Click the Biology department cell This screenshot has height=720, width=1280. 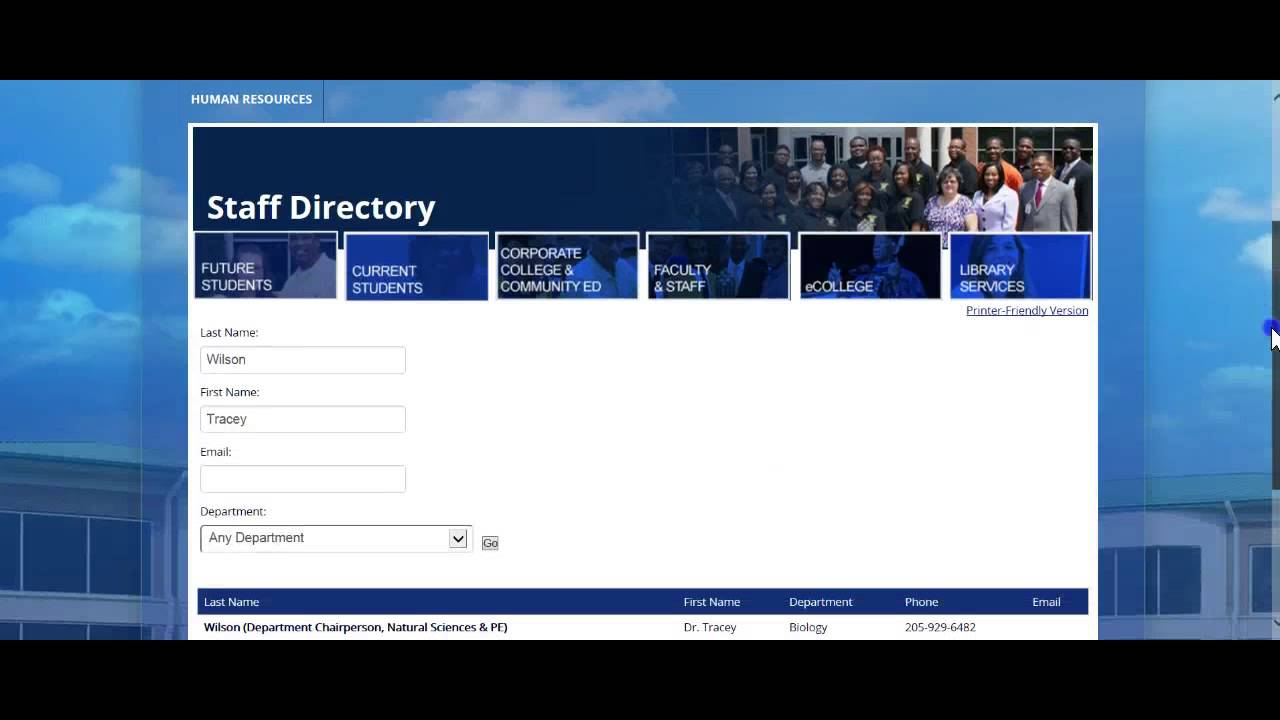808,627
